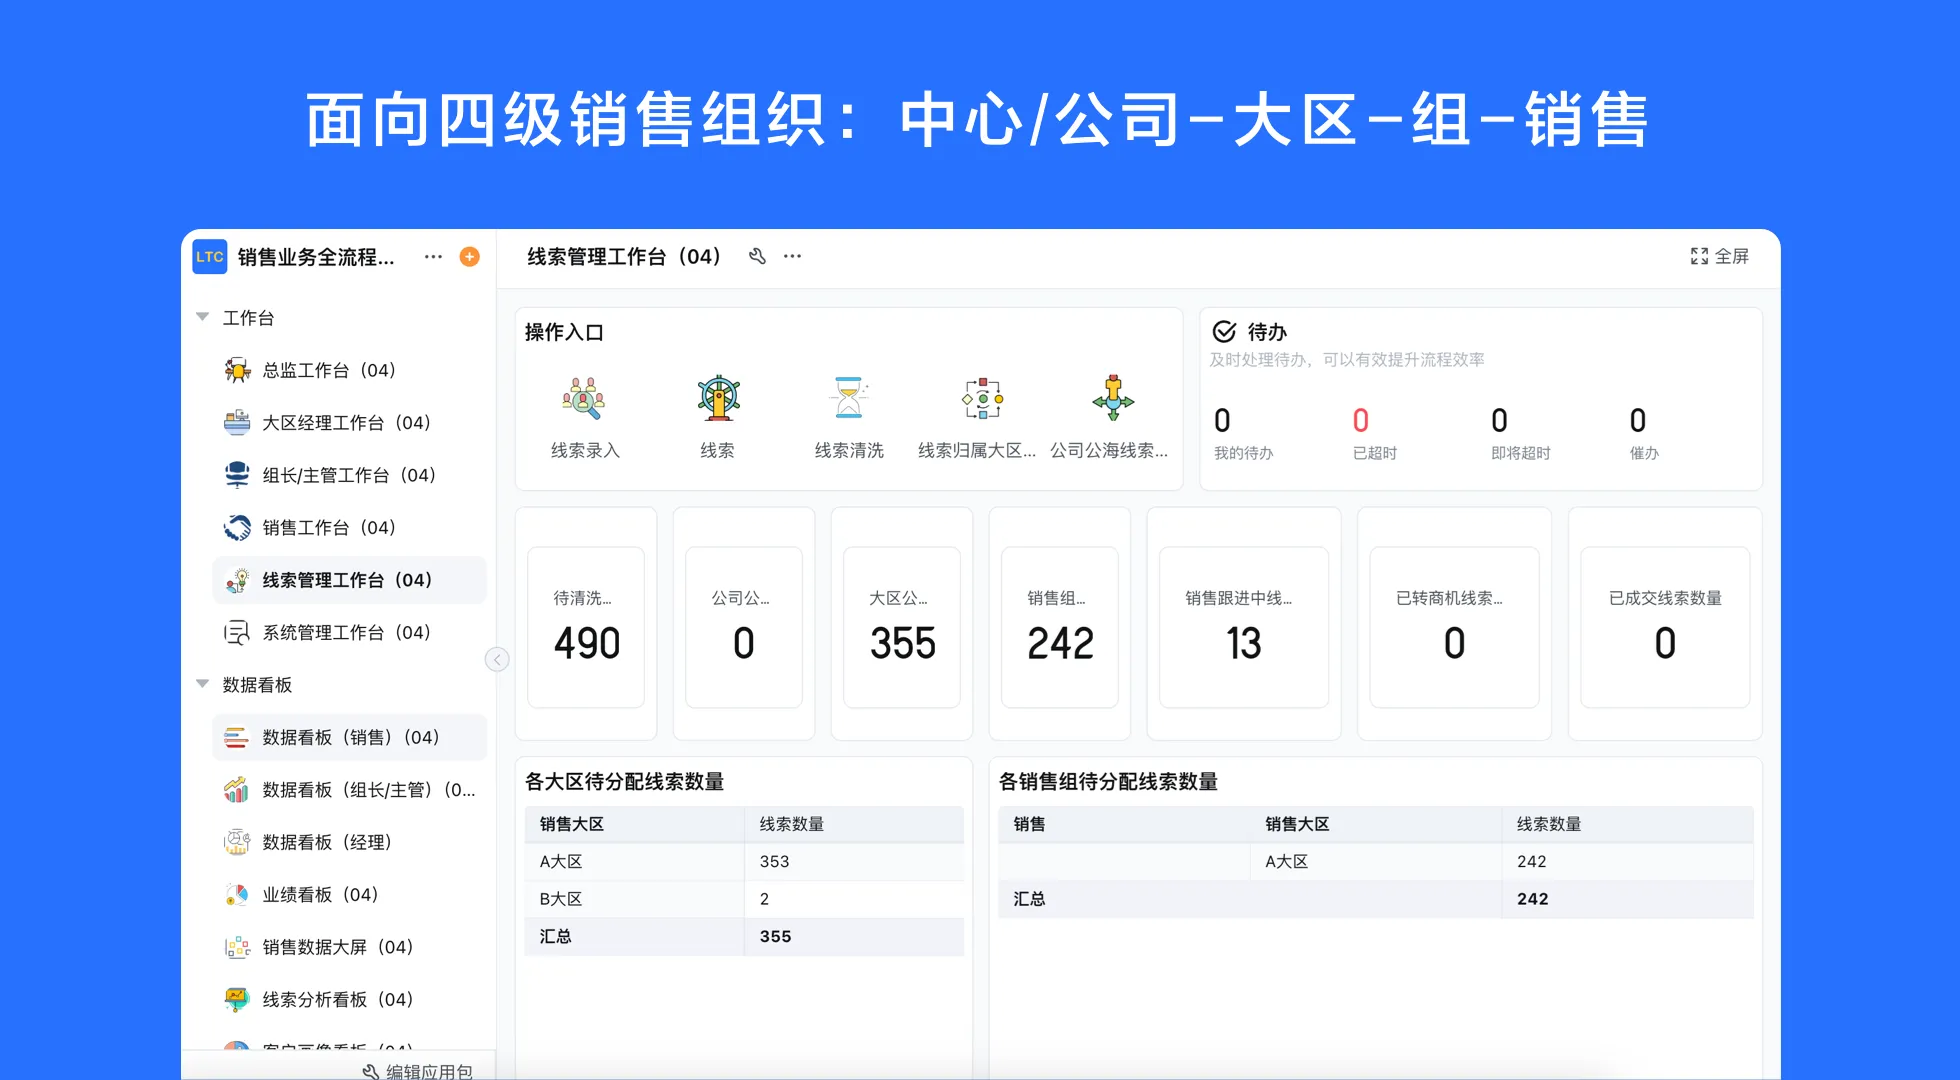
Task: Collapse the 工作台 section triangle
Action: (x=201, y=317)
